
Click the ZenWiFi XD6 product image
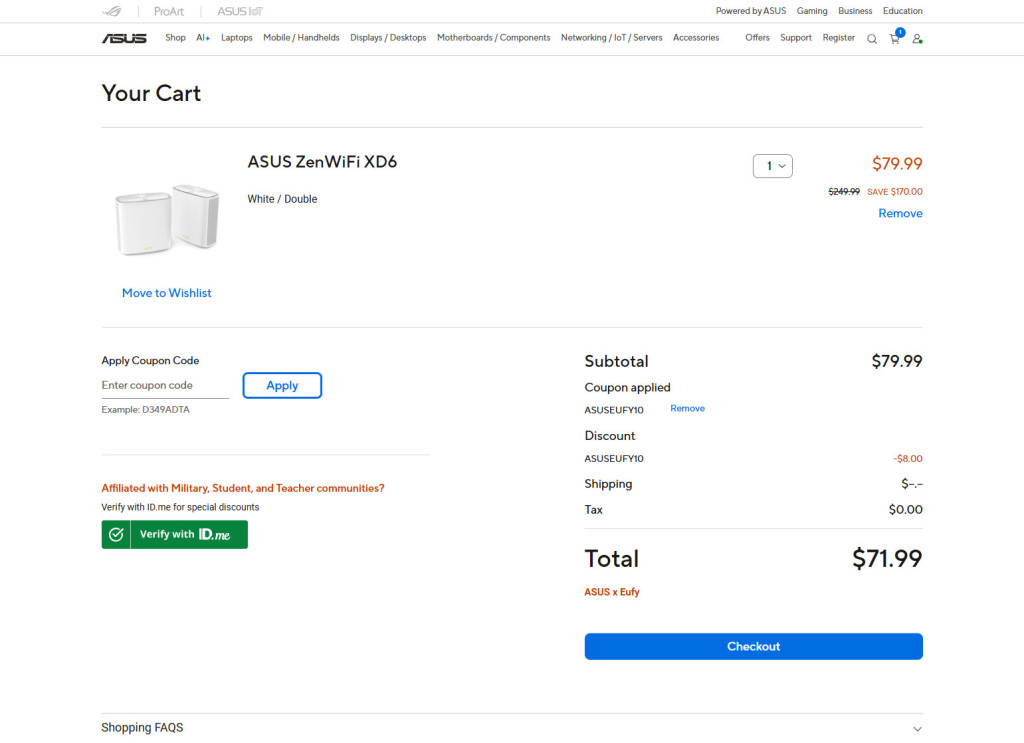(x=167, y=219)
